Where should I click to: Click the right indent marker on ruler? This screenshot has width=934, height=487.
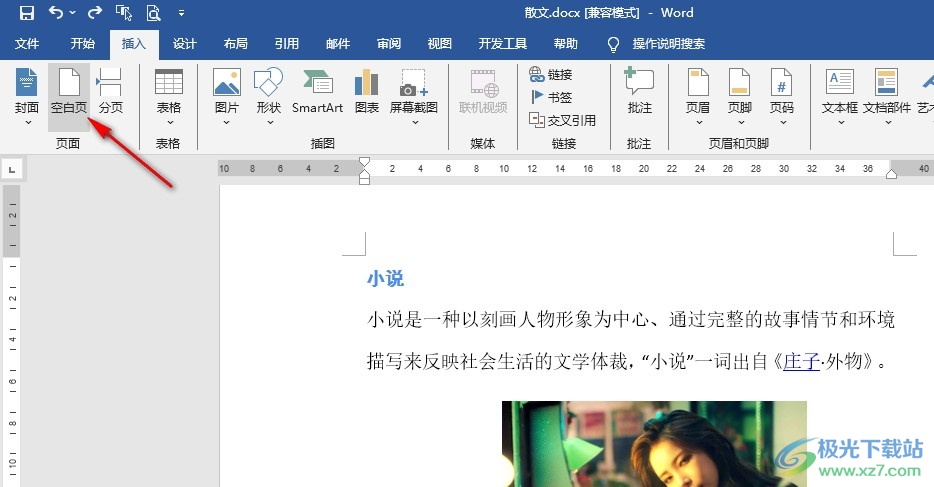tap(892, 174)
